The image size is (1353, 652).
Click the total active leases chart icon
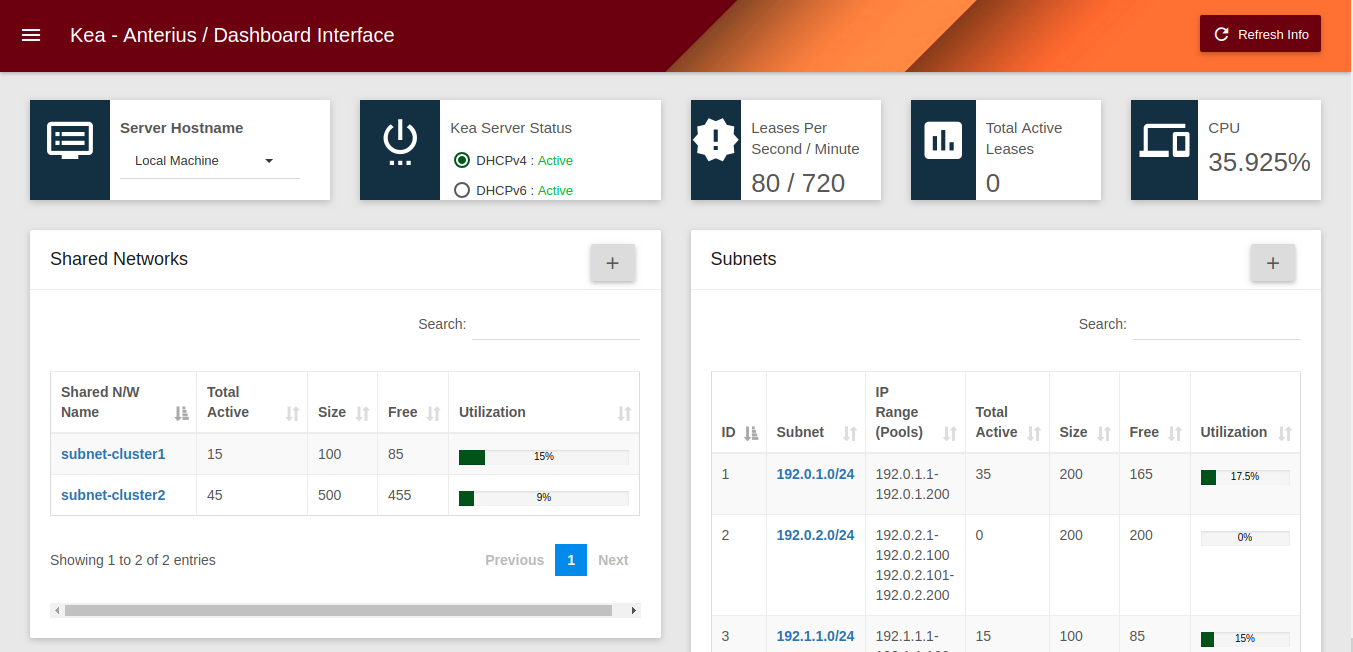coord(942,140)
